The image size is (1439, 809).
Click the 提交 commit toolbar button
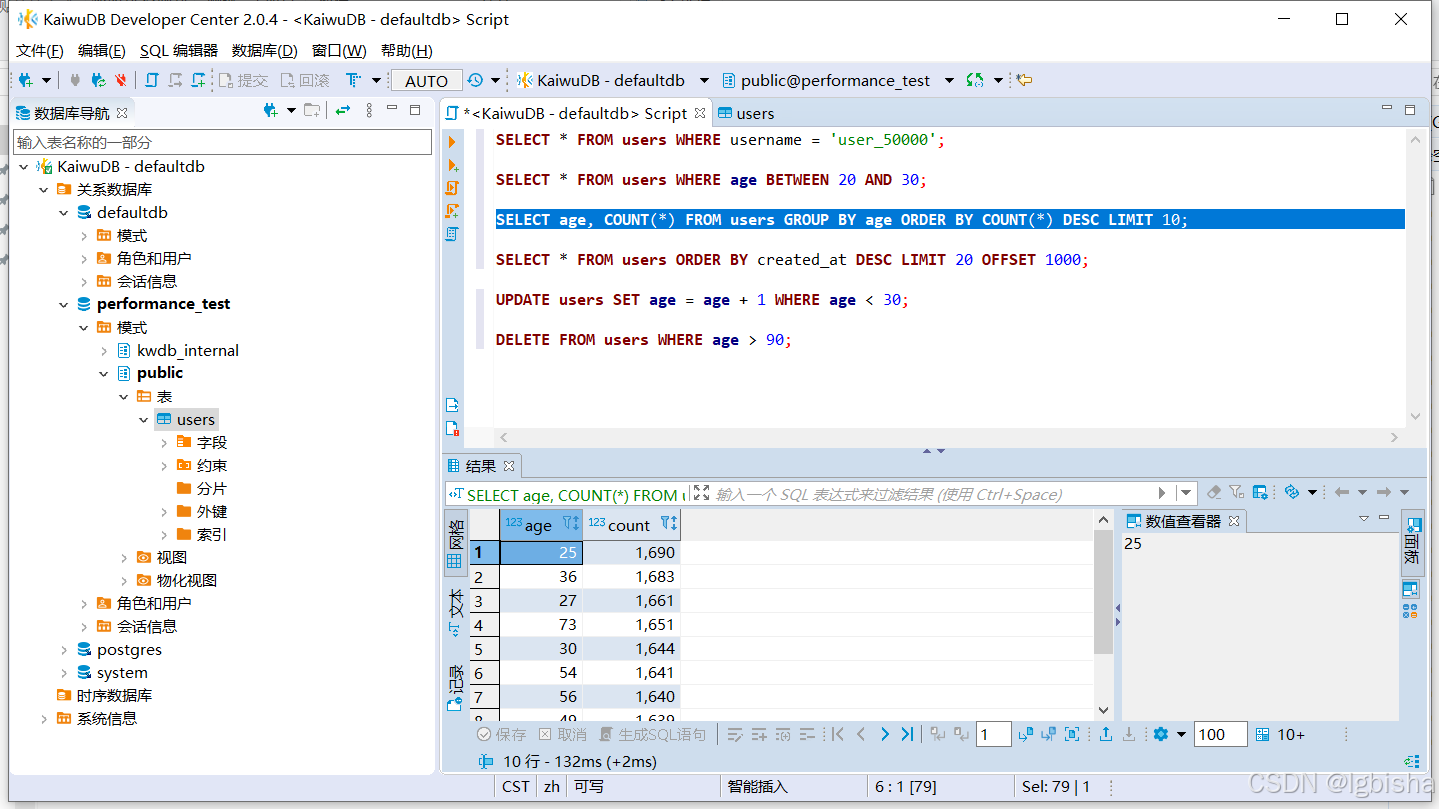click(x=243, y=80)
